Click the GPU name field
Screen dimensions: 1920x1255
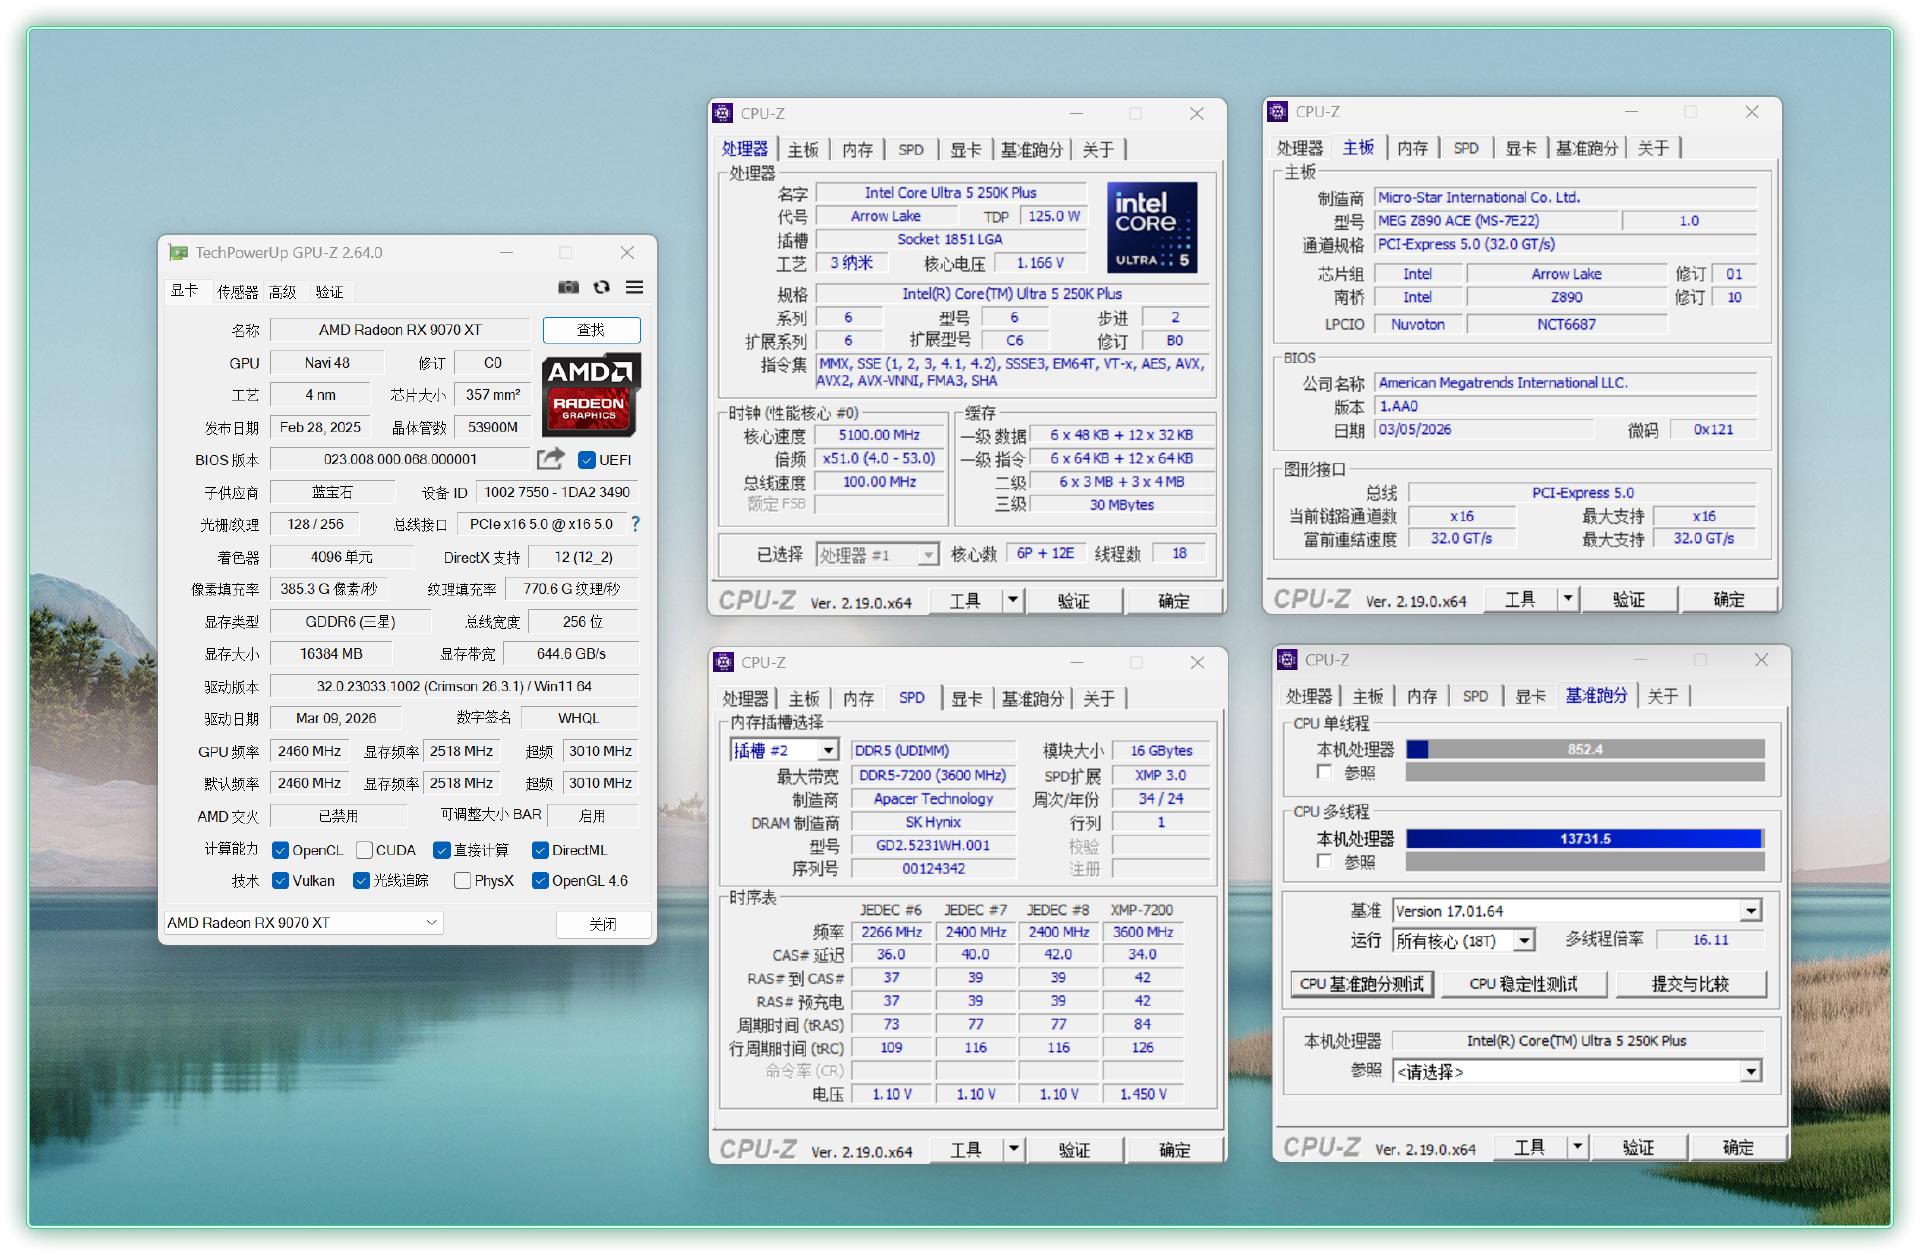(x=400, y=330)
